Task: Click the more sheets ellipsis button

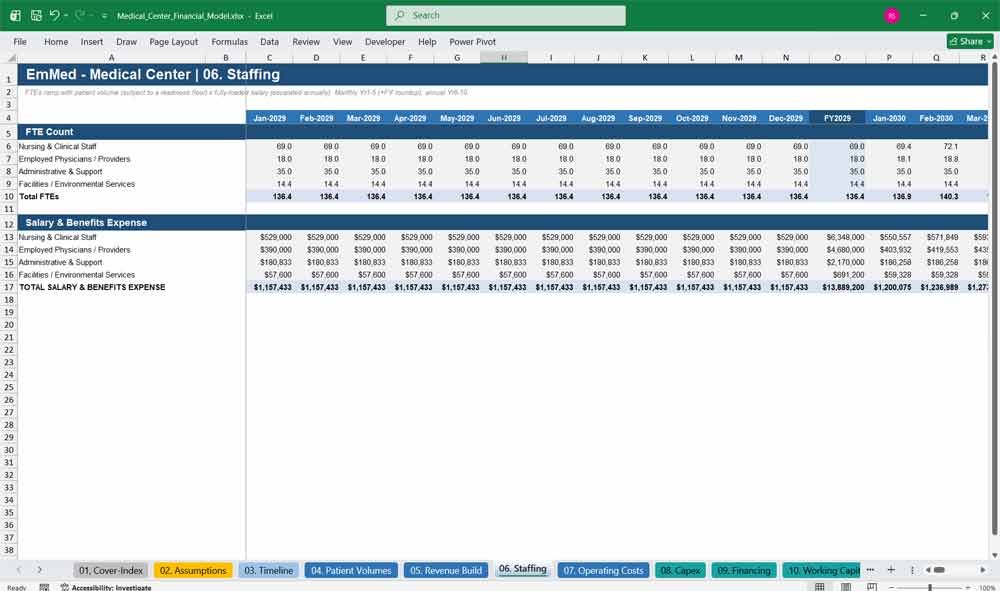Action: point(870,569)
